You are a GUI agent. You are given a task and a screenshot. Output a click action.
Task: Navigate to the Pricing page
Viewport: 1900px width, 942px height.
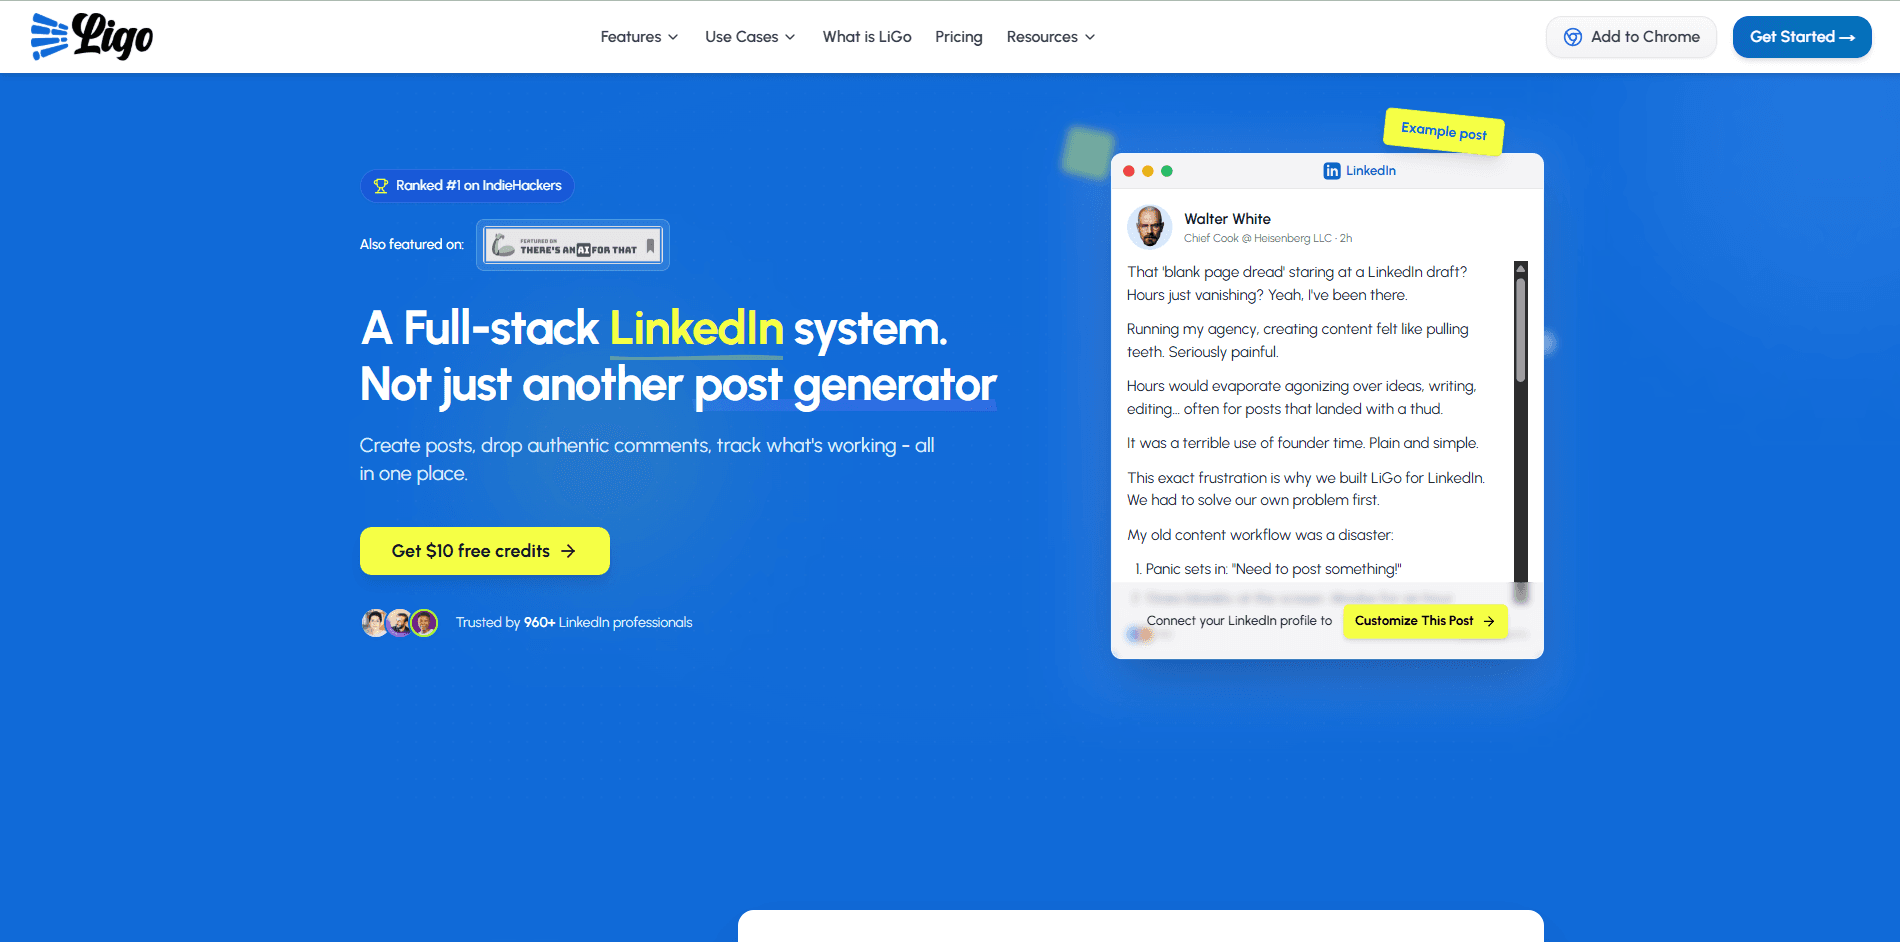pyautogui.click(x=958, y=36)
